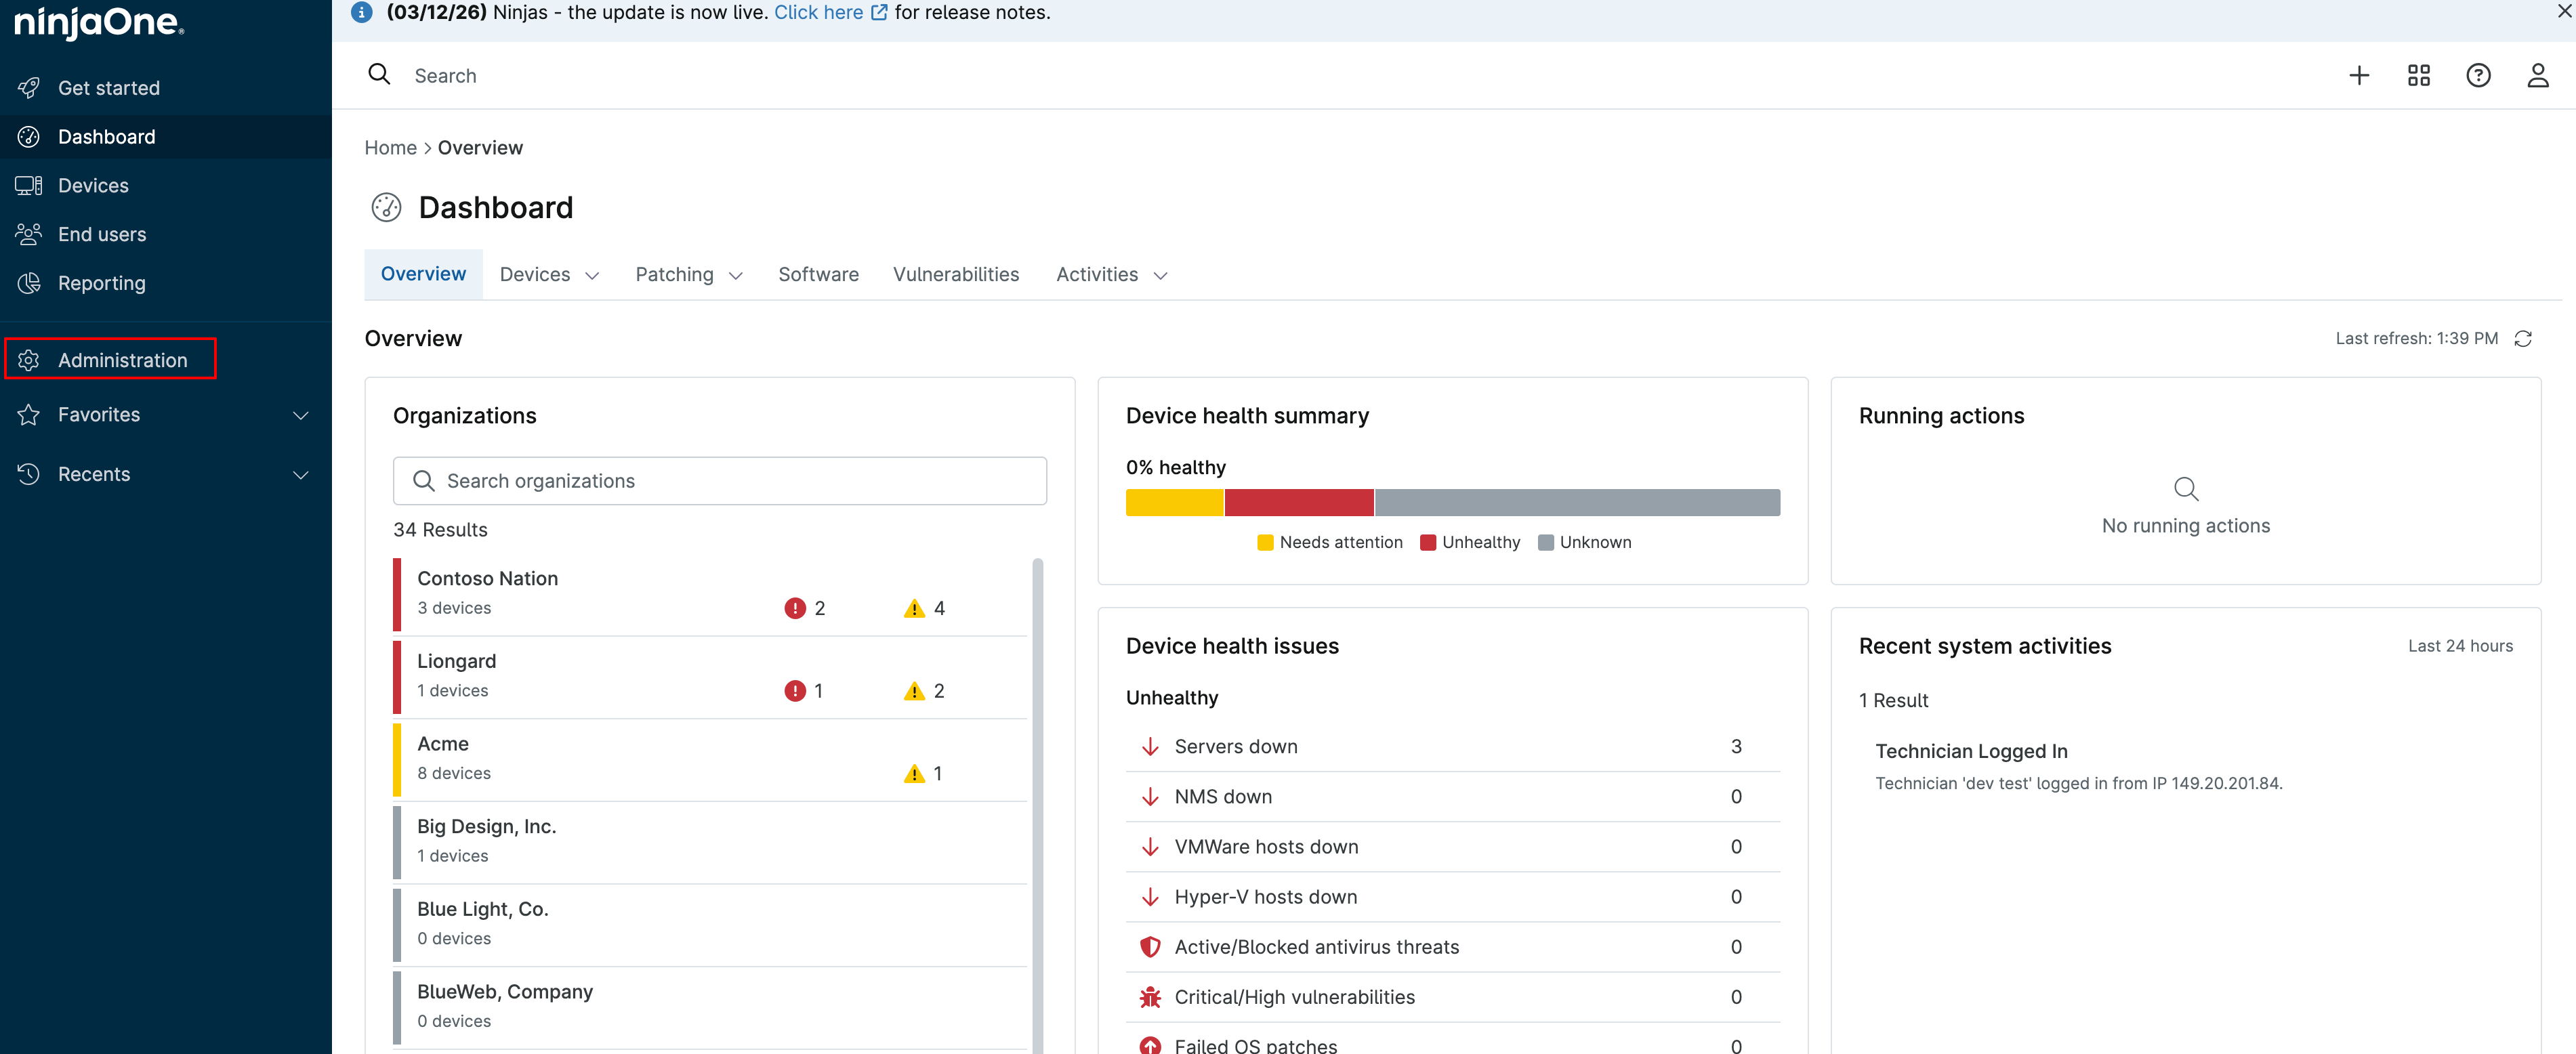Click the Reporting pie chart icon
The width and height of the screenshot is (2576, 1054).
(x=29, y=283)
